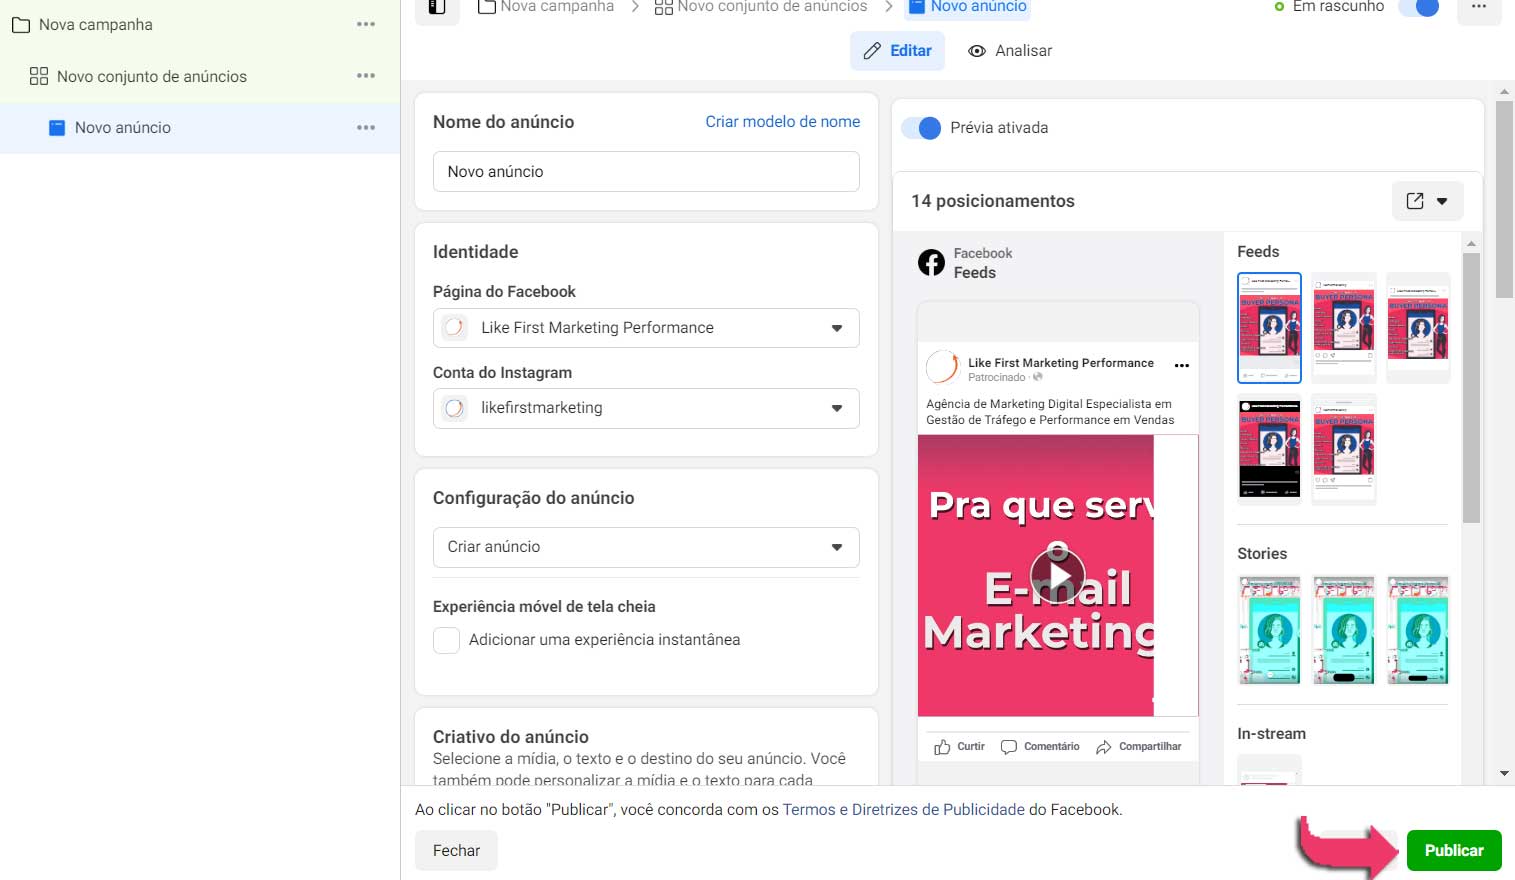The width and height of the screenshot is (1515, 880).
Task: Switch to the Editar tab
Action: (898, 51)
